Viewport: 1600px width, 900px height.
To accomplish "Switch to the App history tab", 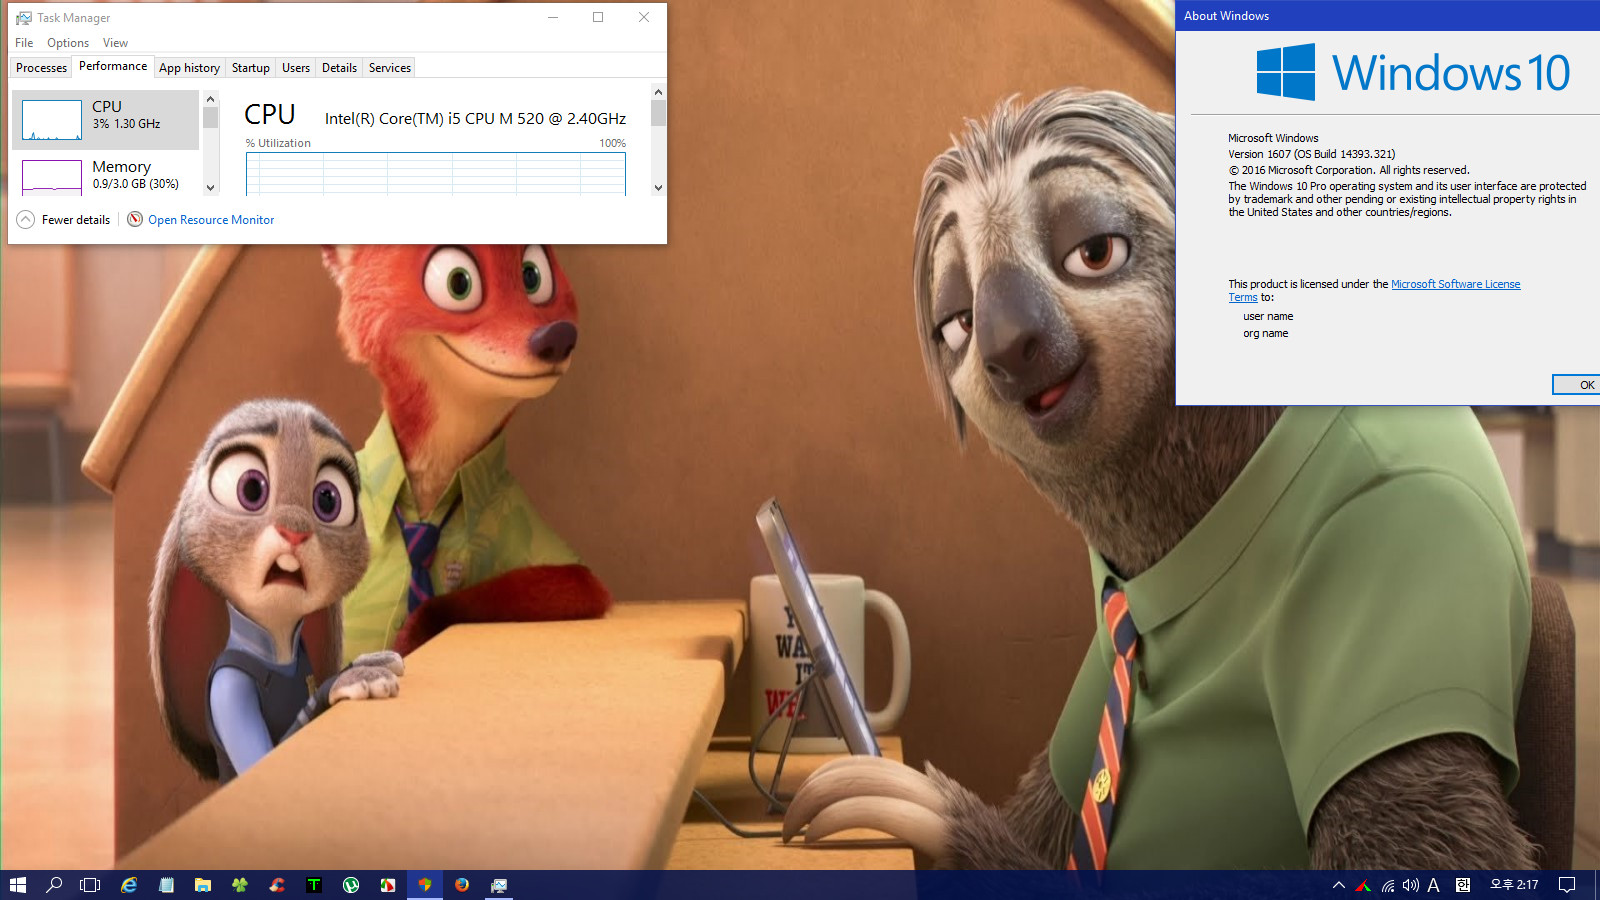I will tap(189, 68).
